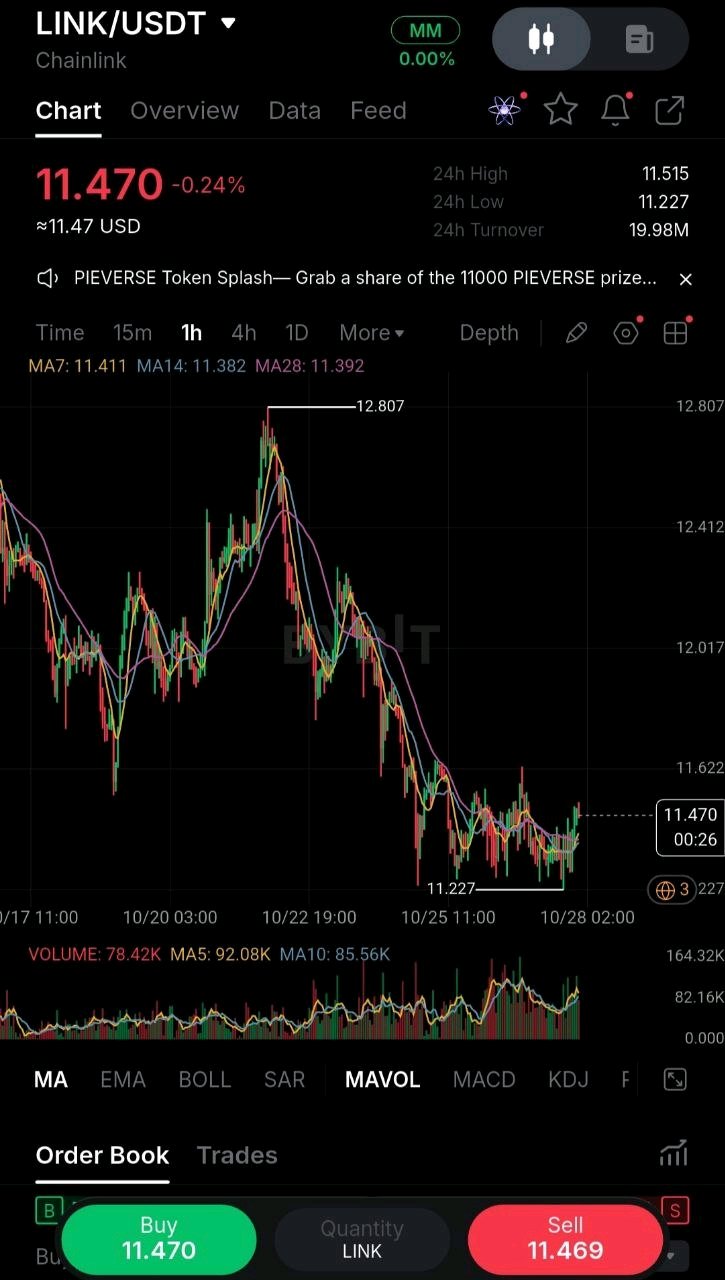Tap the MA14: 11.382 indicator value

pyautogui.click(x=191, y=366)
